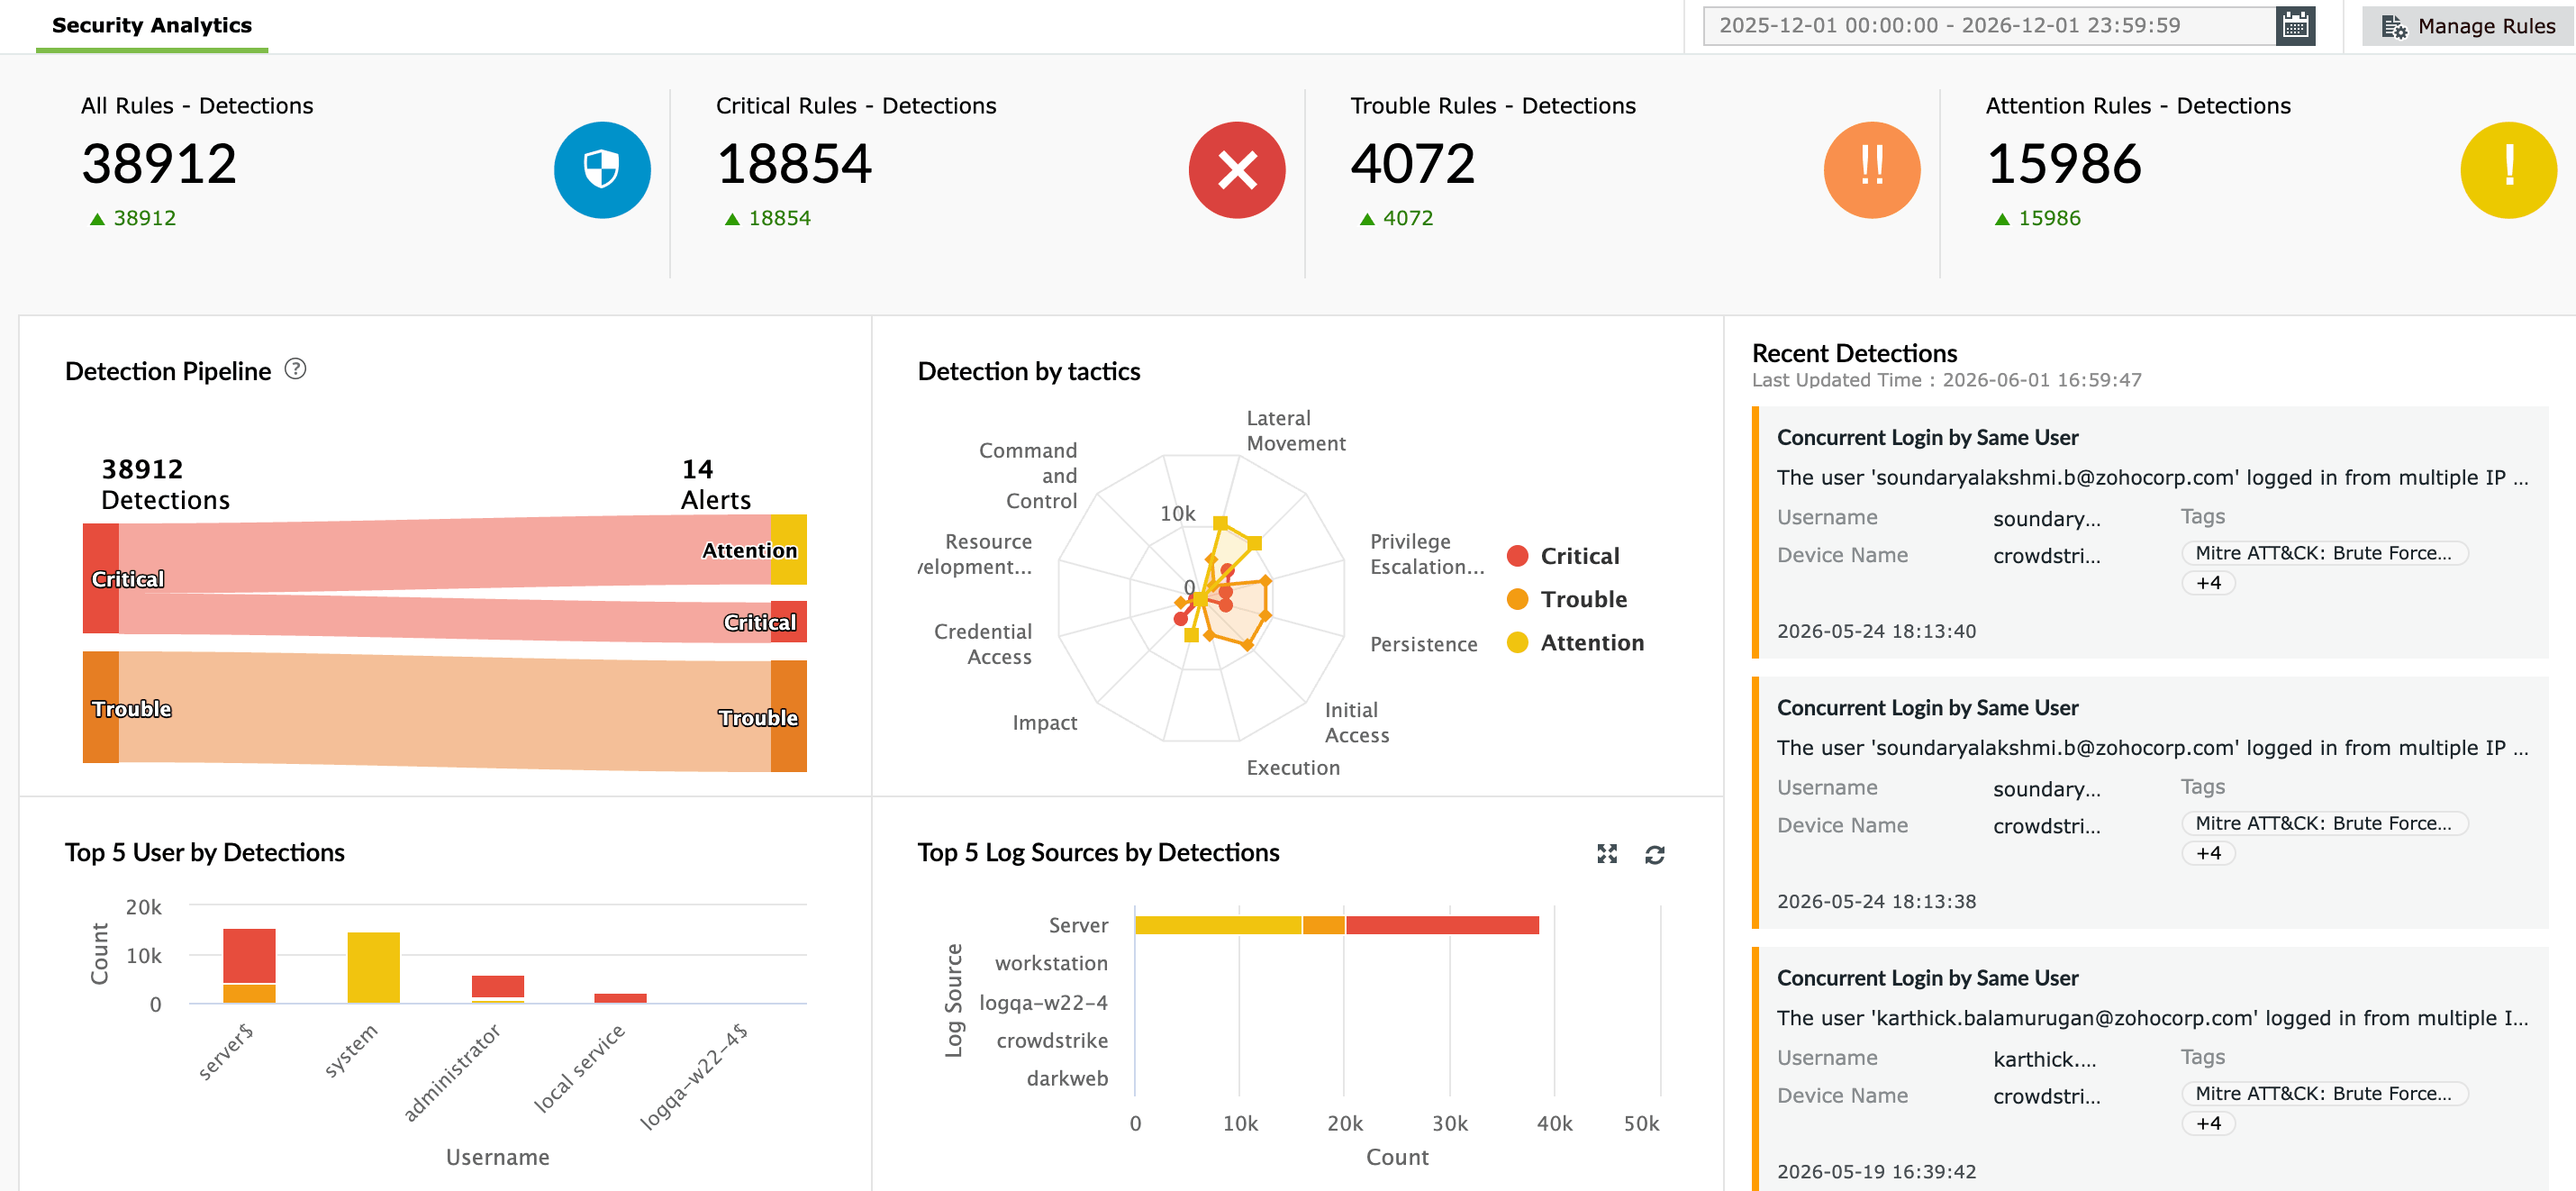Click the All Rules 38912 detection count
The height and width of the screenshot is (1191, 2576).
[159, 163]
